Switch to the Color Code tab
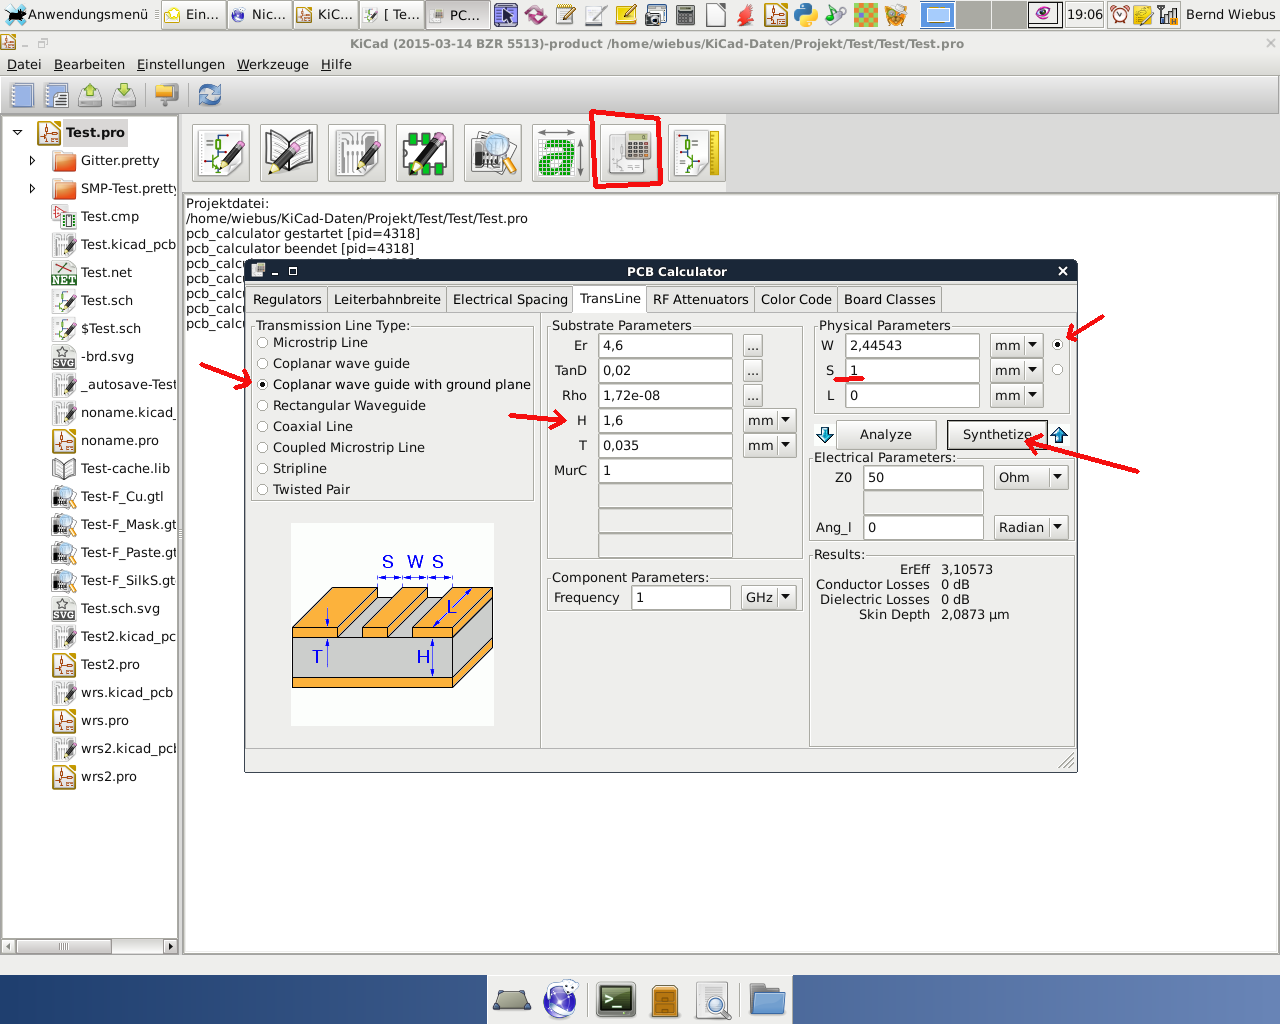Screen dimensions: 1280x1024 [796, 299]
